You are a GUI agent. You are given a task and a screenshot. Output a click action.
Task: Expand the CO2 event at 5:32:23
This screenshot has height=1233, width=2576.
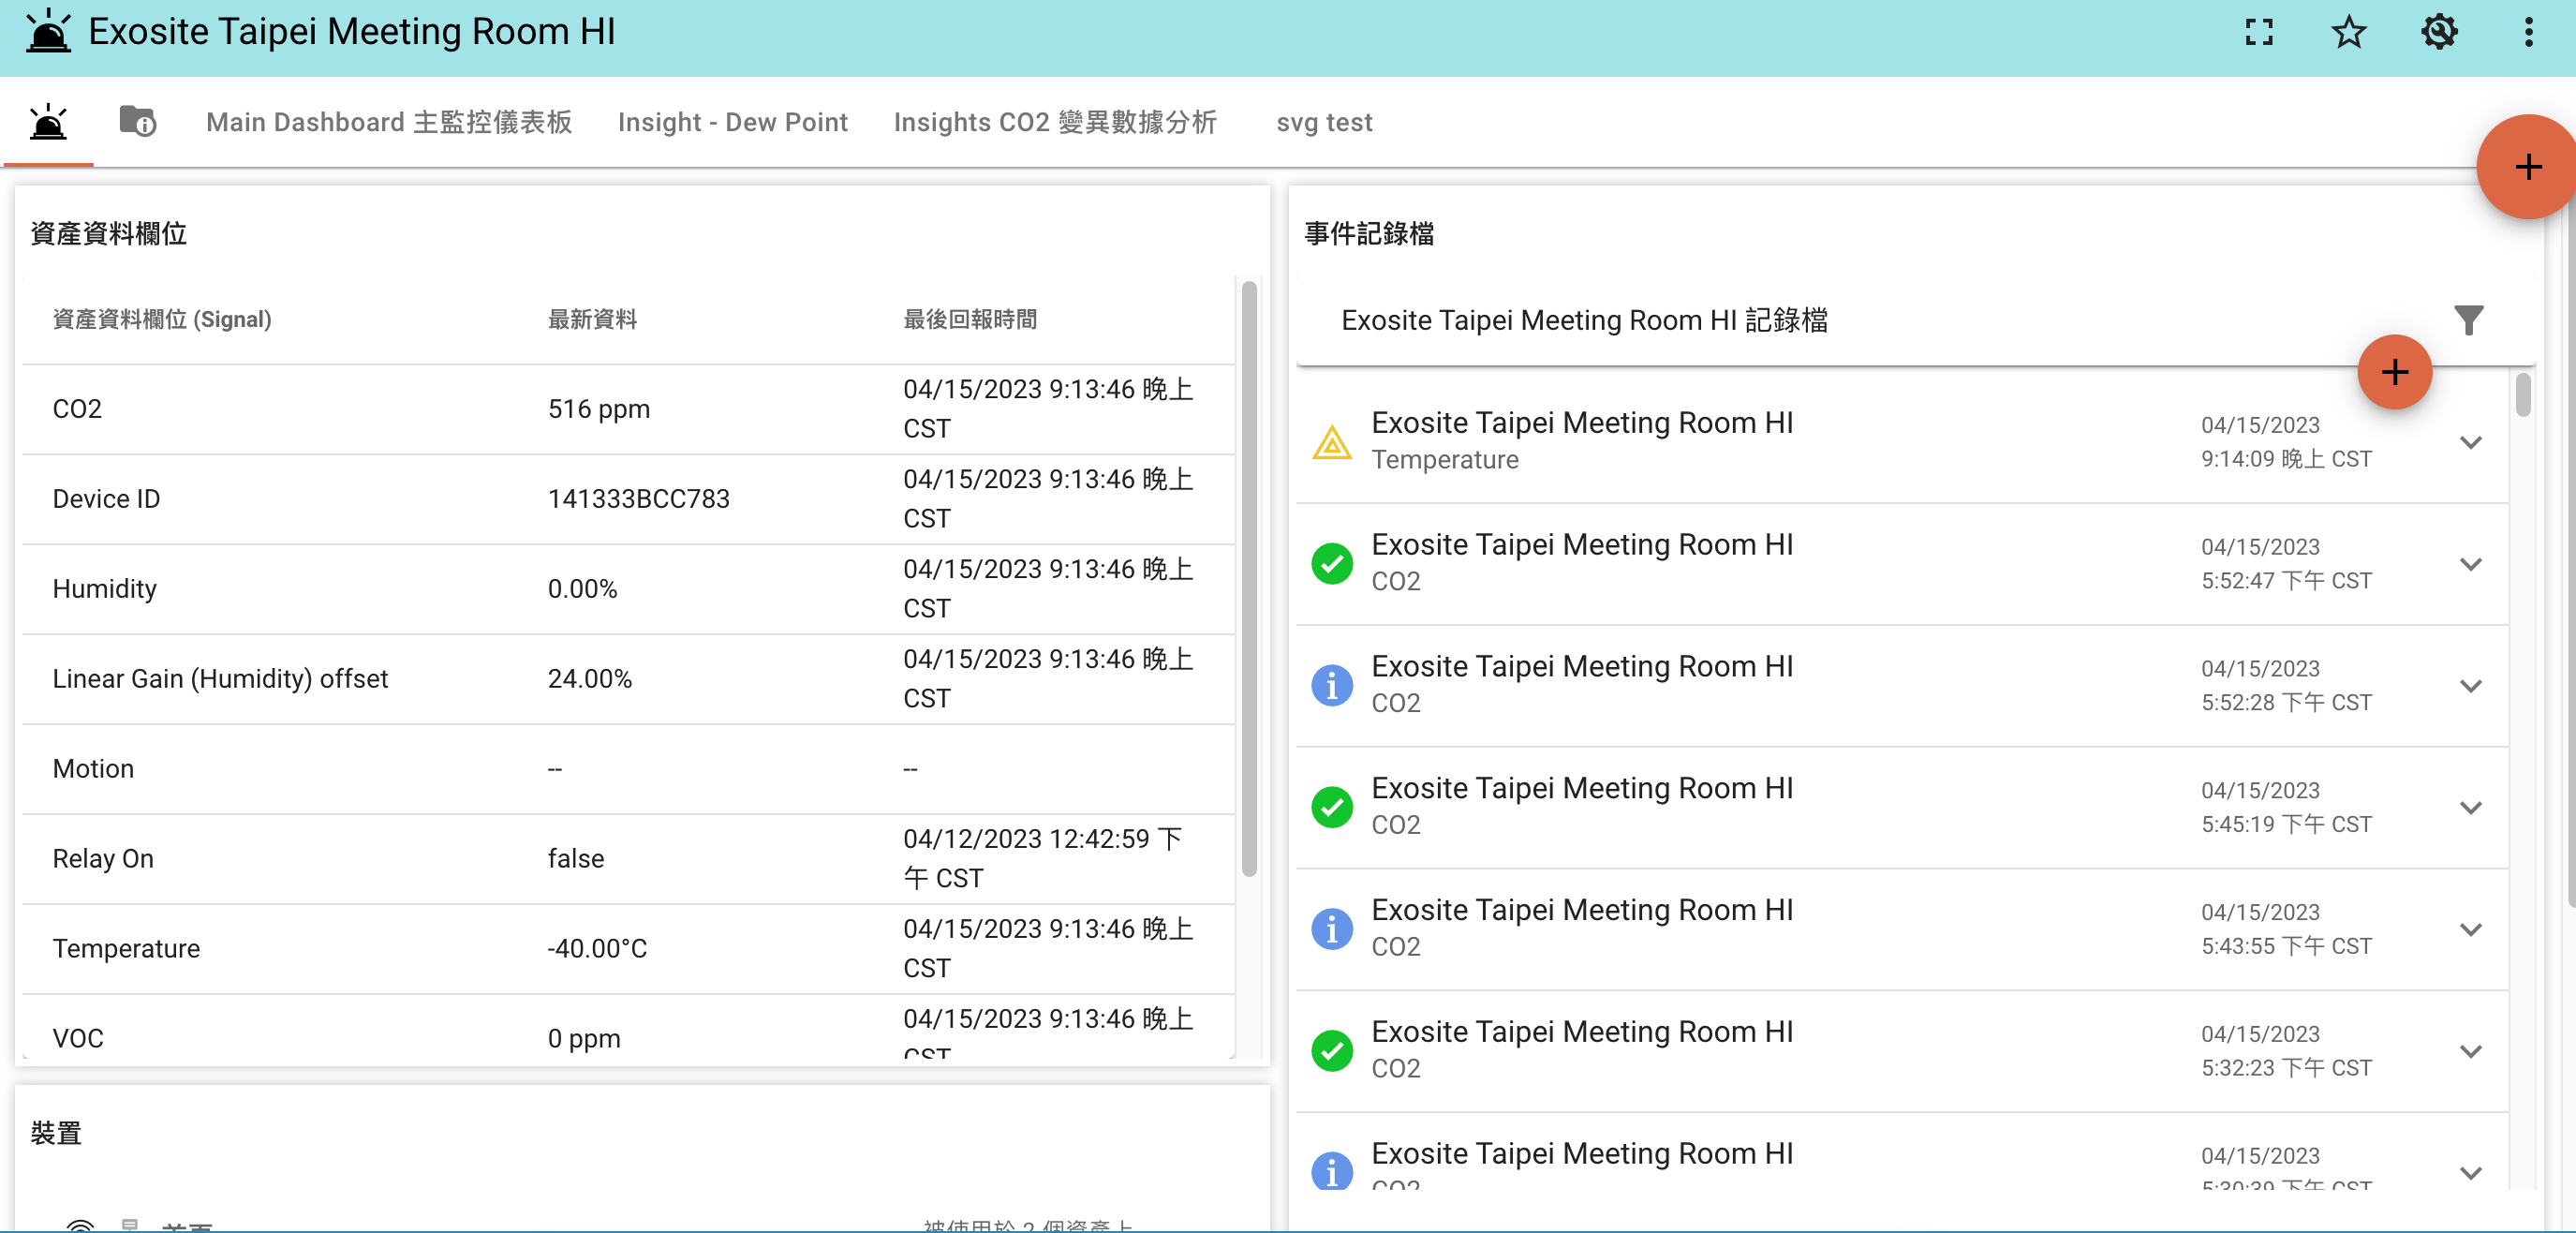(2470, 1052)
